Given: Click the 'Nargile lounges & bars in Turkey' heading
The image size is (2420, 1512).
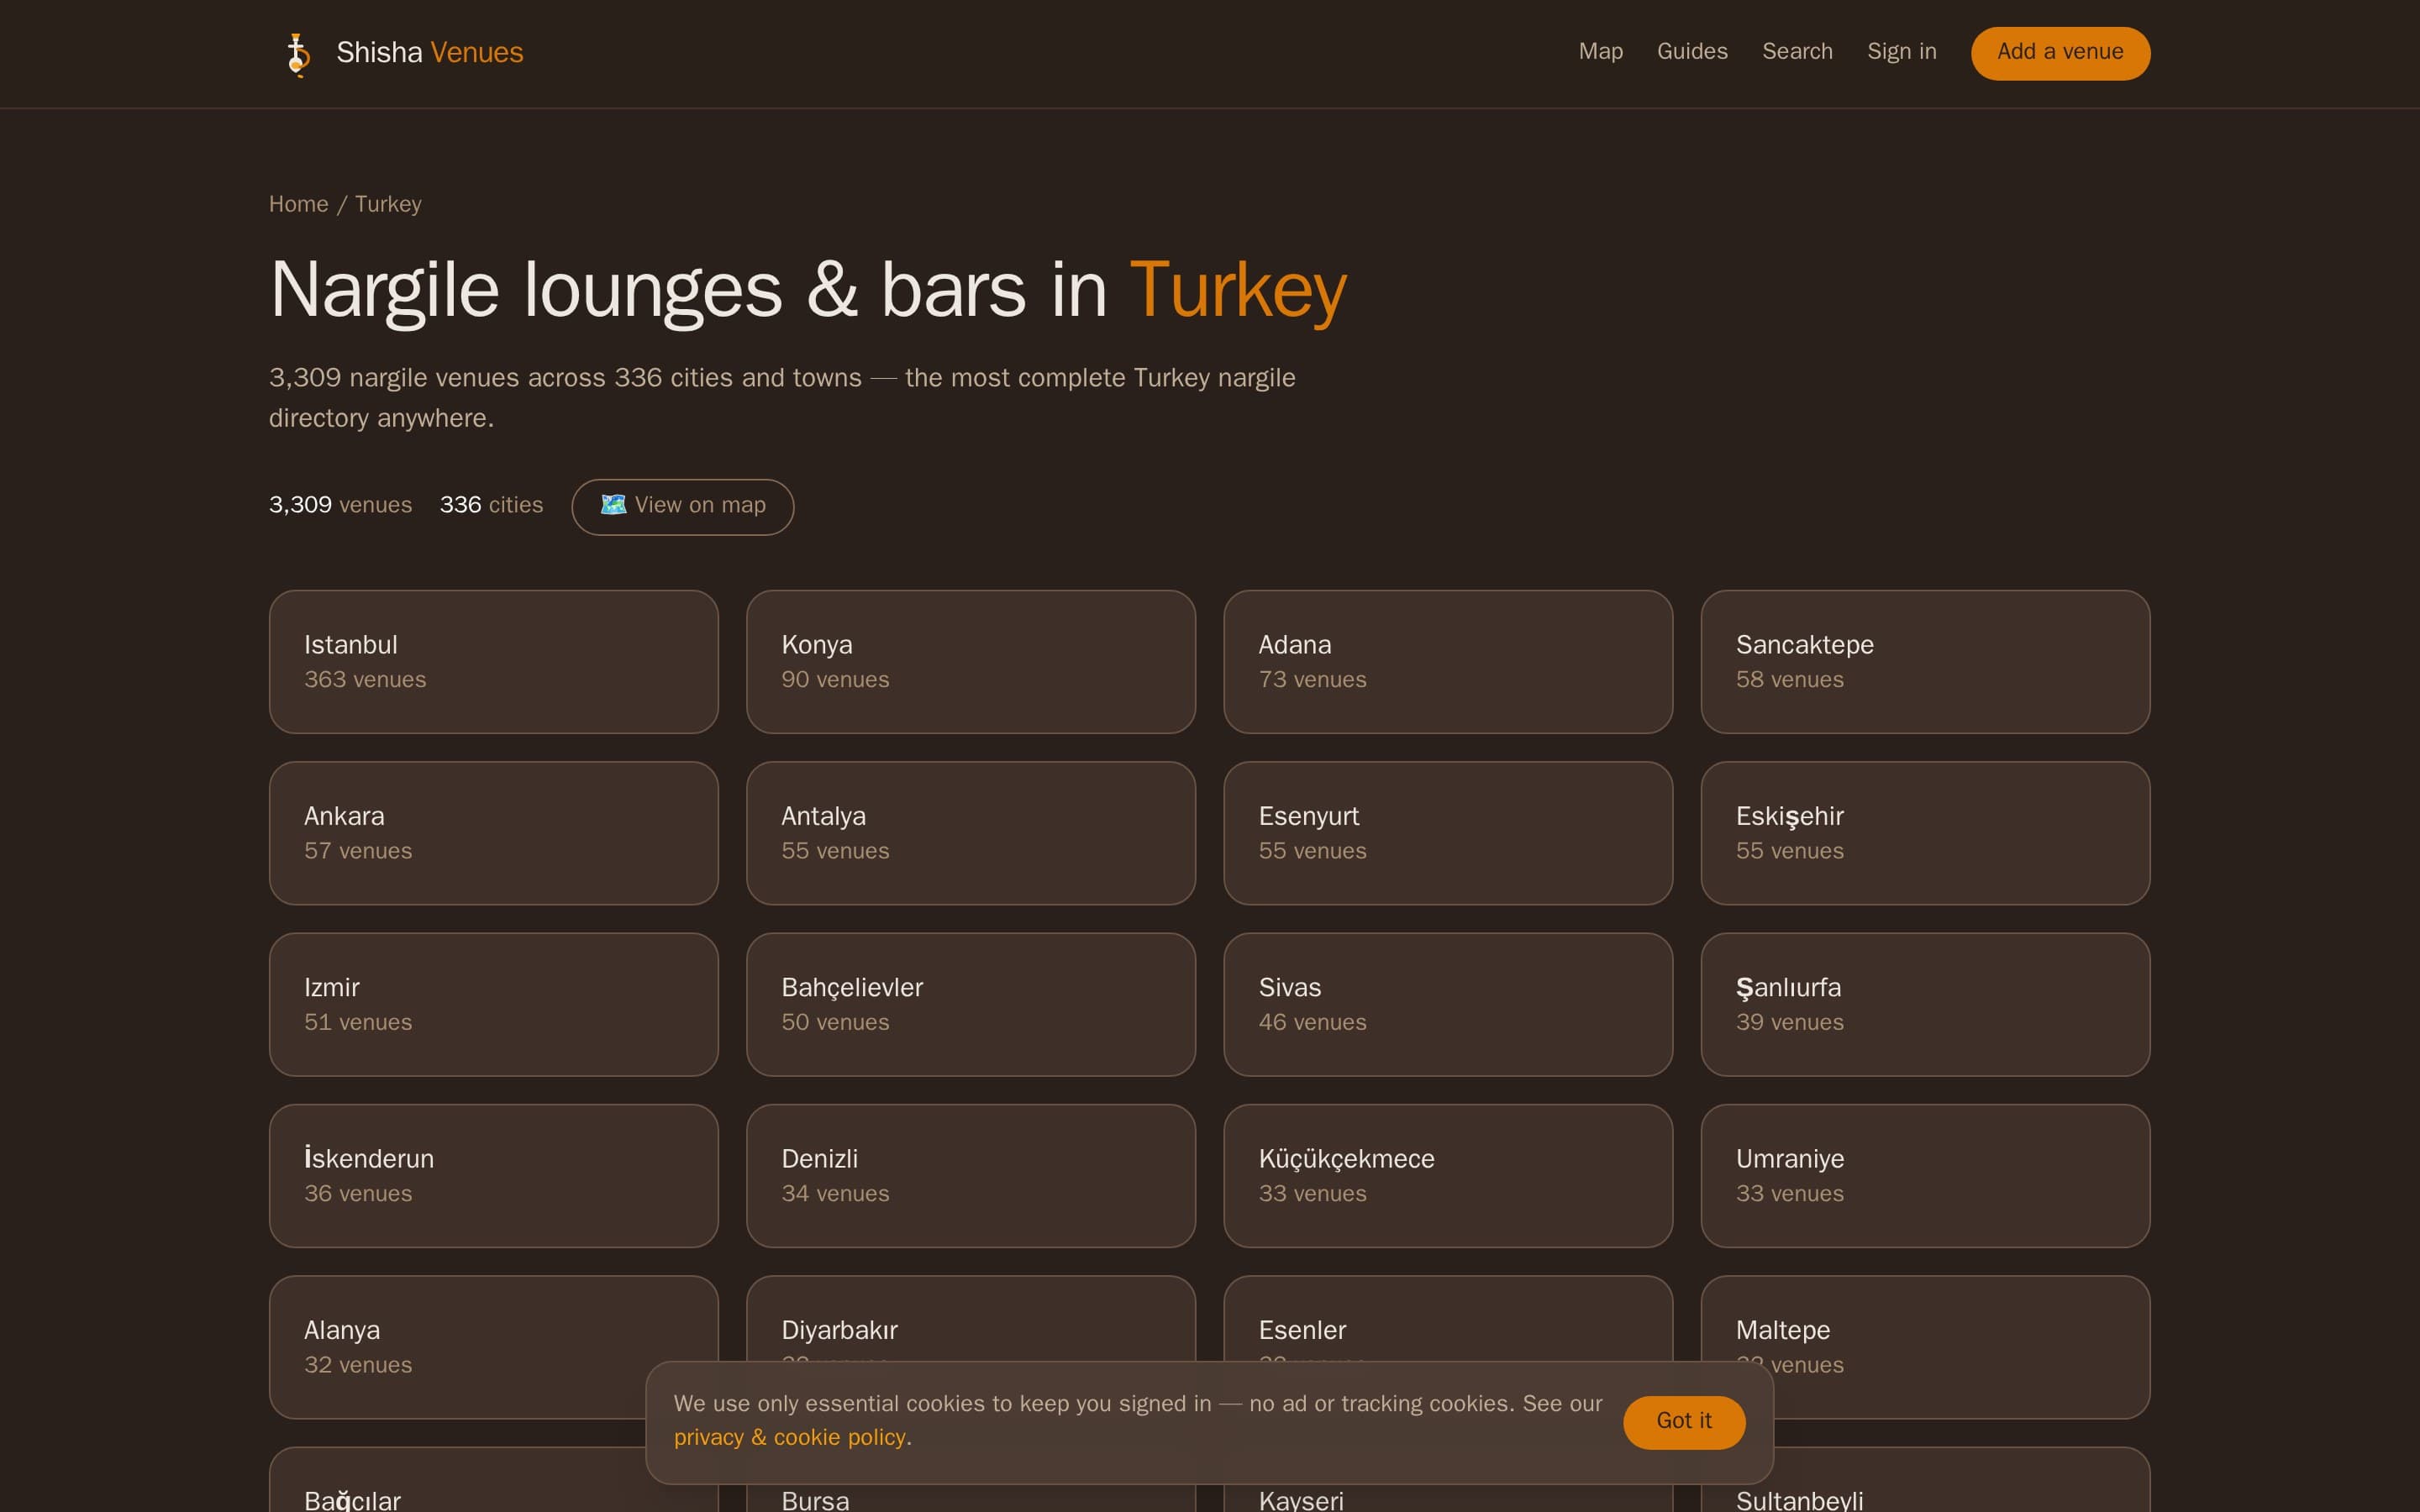Looking at the screenshot, I should [808, 291].
